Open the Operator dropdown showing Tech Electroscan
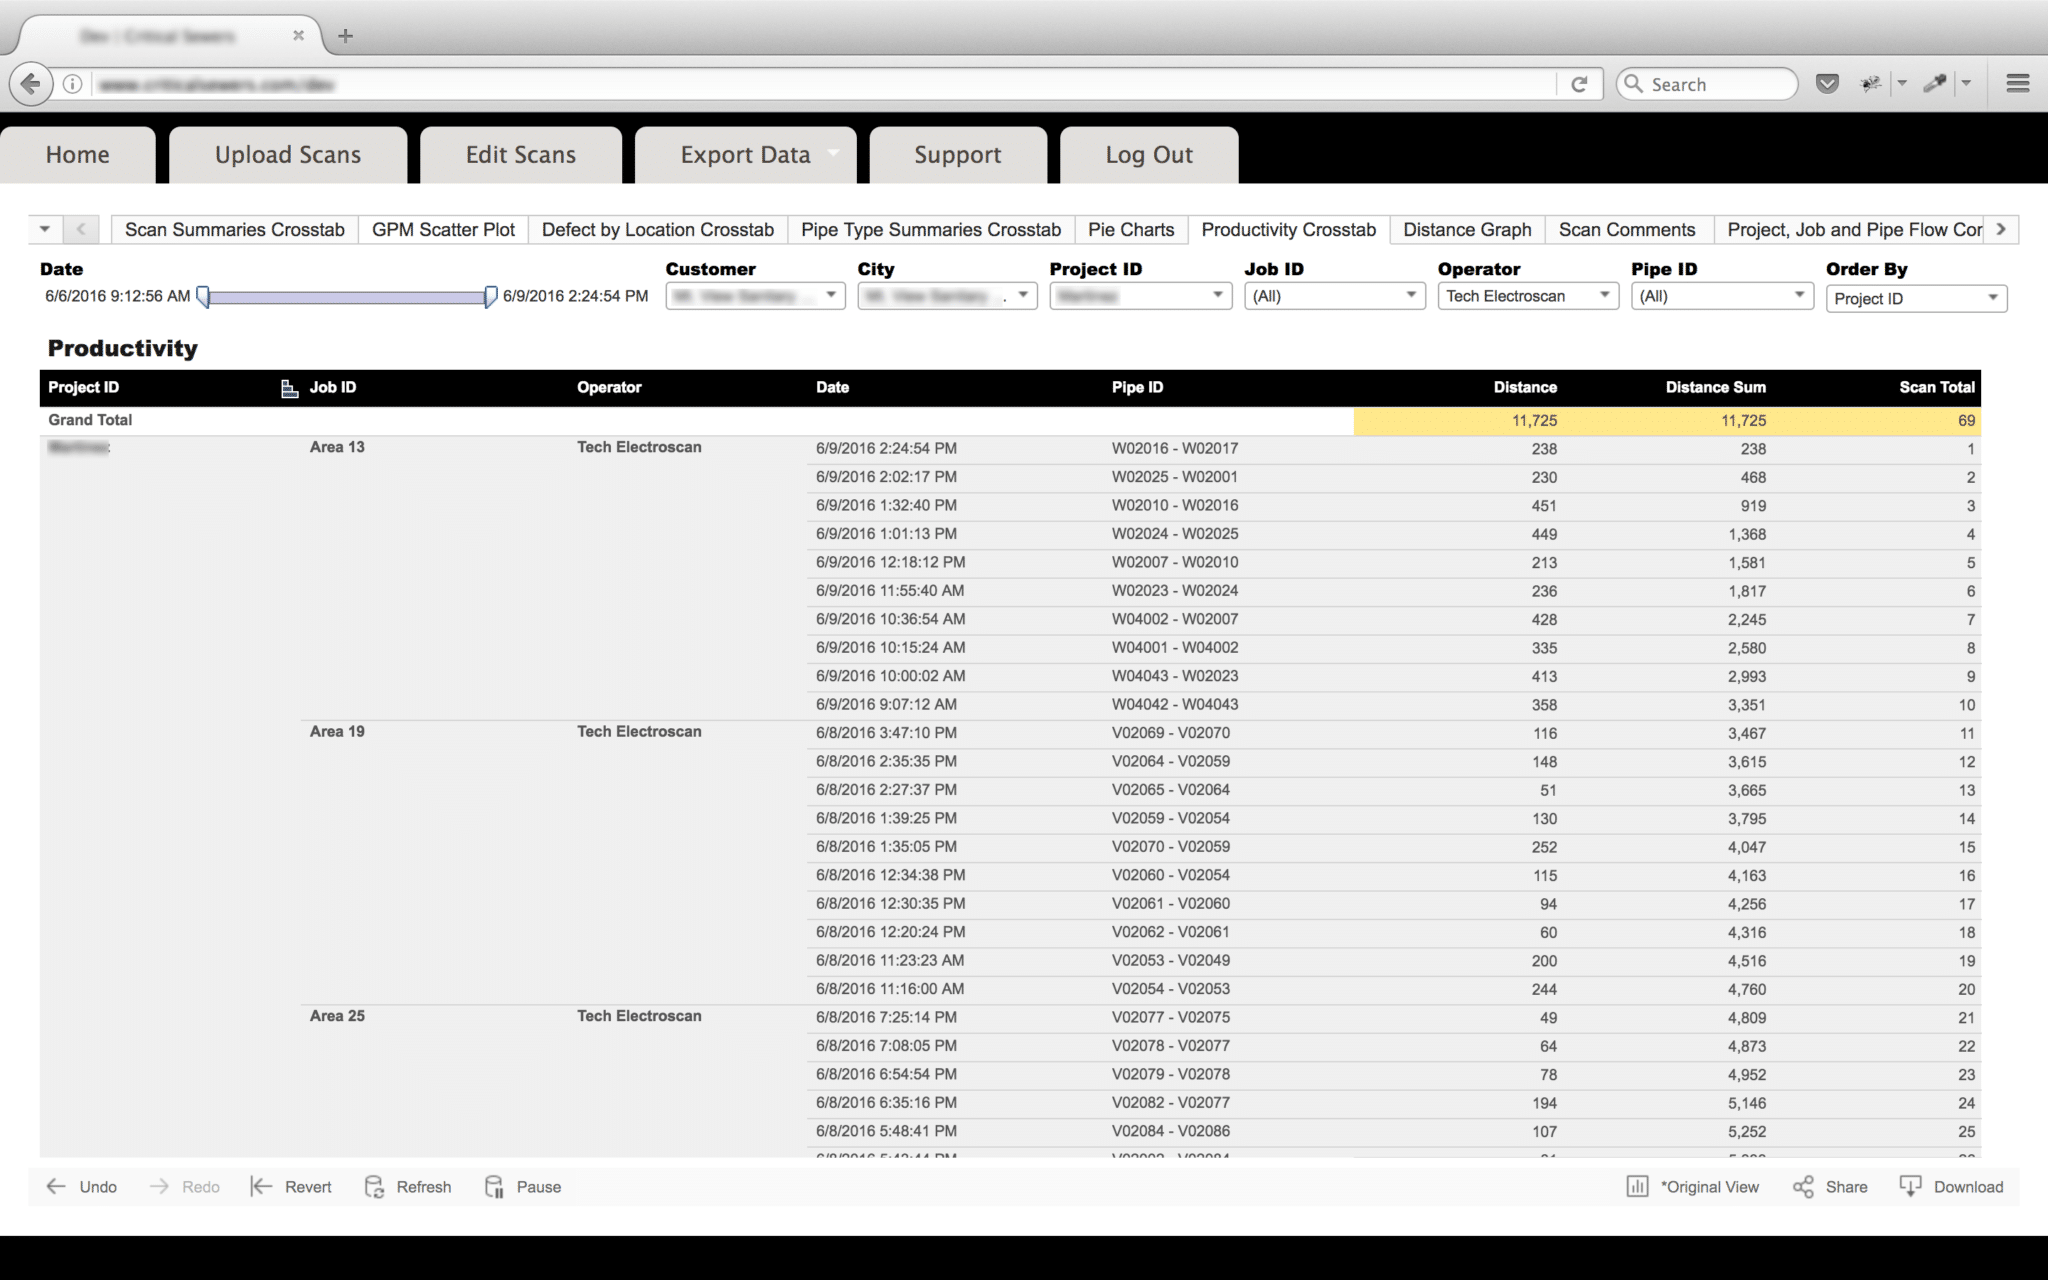This screenshot has height=1280, width=2048. tap(1527, 296)
